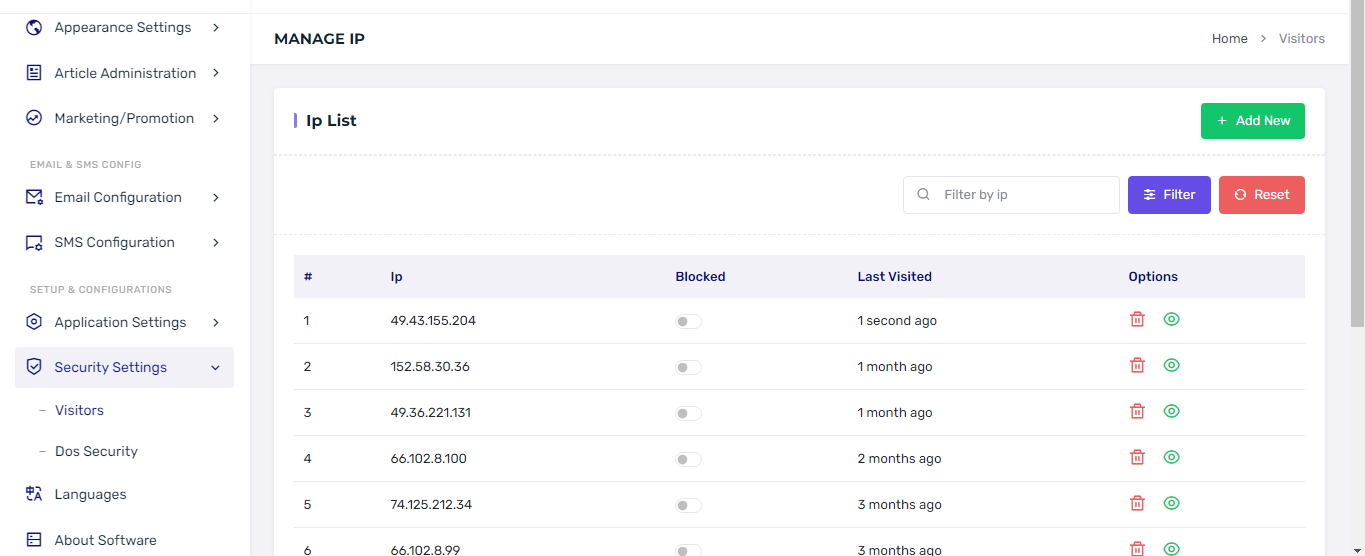Click the Email Configuration envelope icon
The height and width of the screenshot is (556, 1365).
[34, 197]
